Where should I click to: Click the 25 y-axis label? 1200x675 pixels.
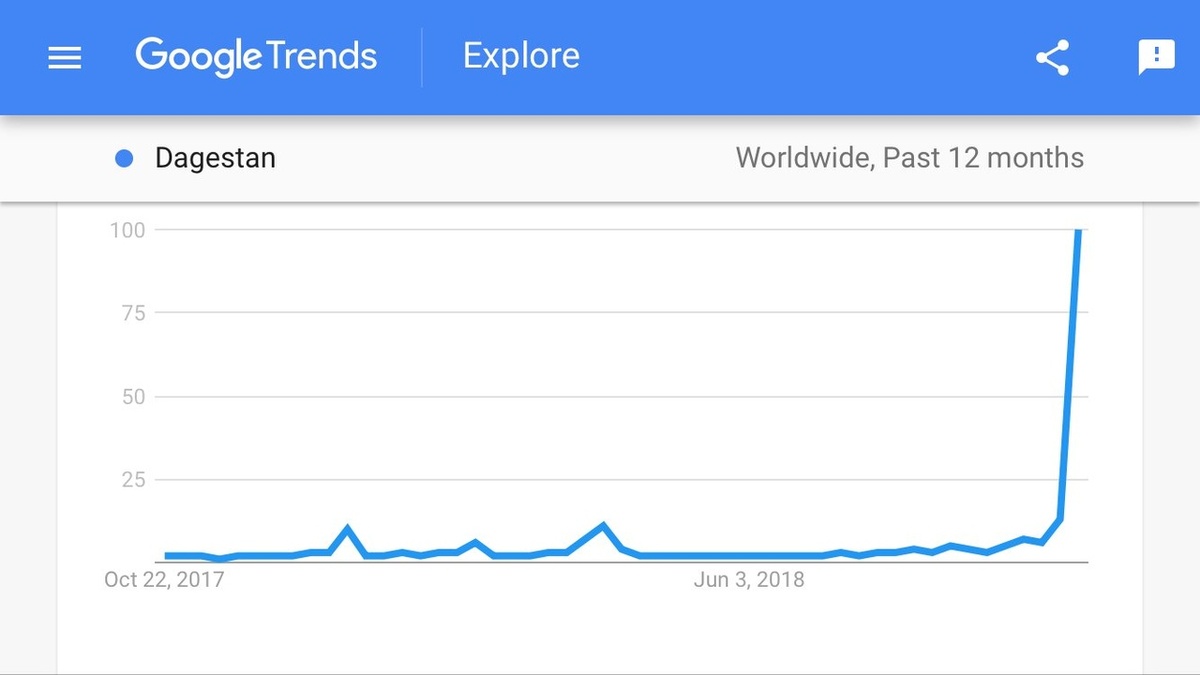tap(134, 480)
